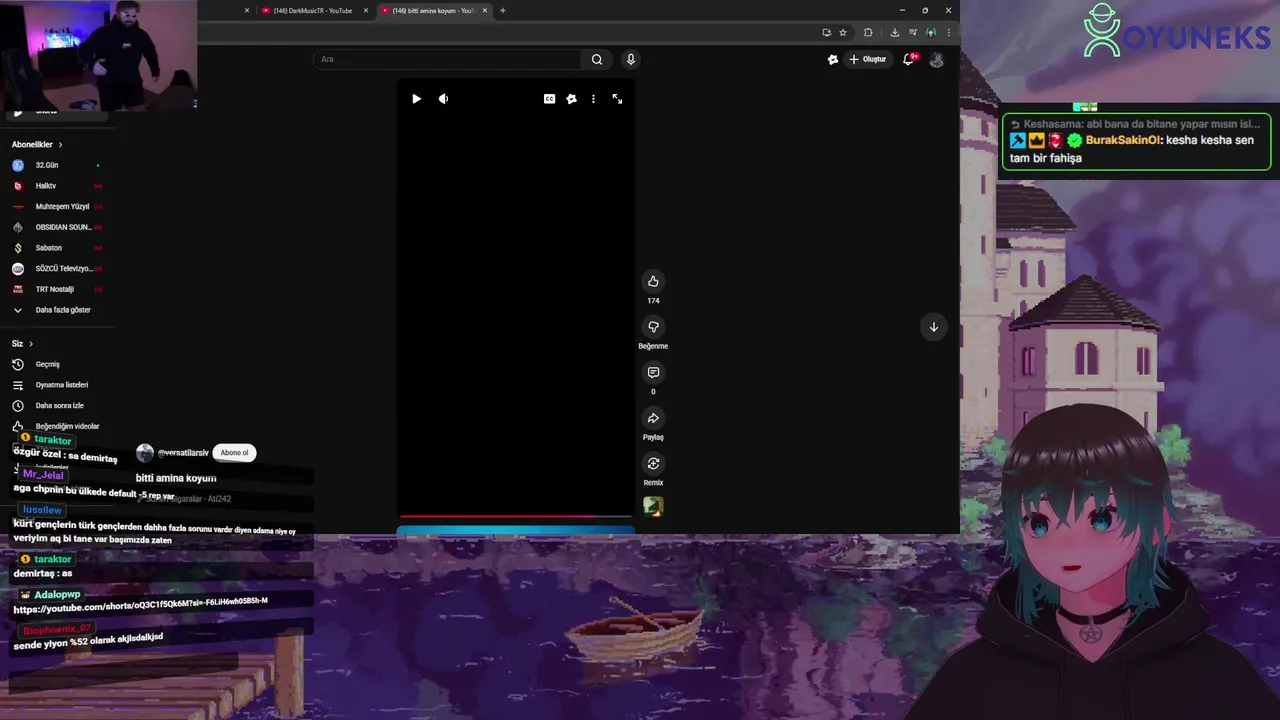
Task: Go to the next Short with down arrow
Action: coord(933,327)
